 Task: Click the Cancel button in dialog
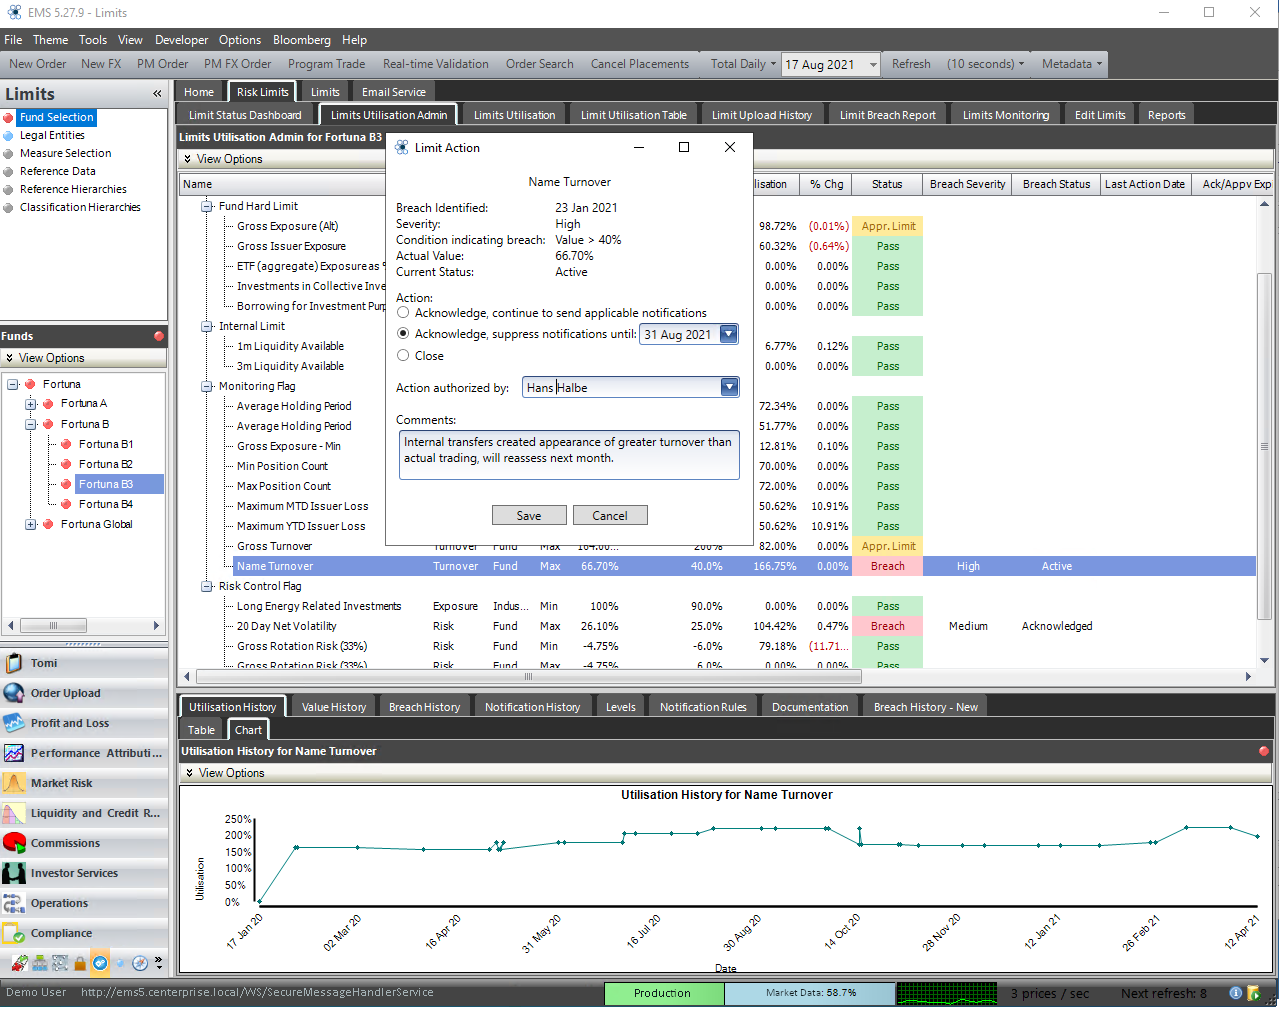609,516
